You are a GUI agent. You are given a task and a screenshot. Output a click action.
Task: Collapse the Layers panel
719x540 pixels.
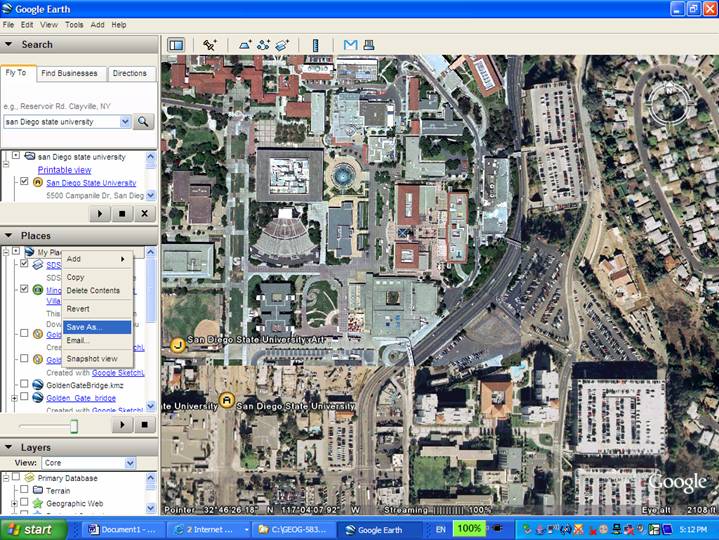[8, 447]
